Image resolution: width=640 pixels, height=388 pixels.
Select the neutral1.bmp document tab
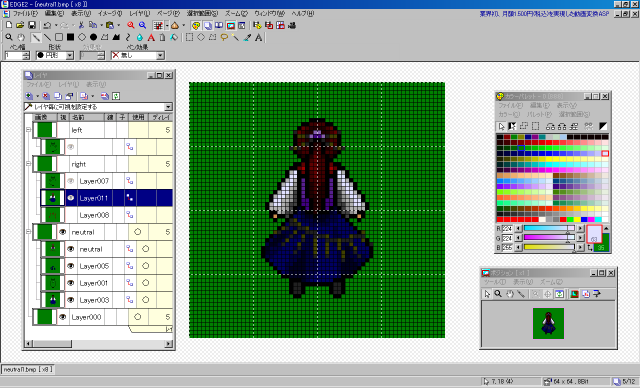coord(27,369)
